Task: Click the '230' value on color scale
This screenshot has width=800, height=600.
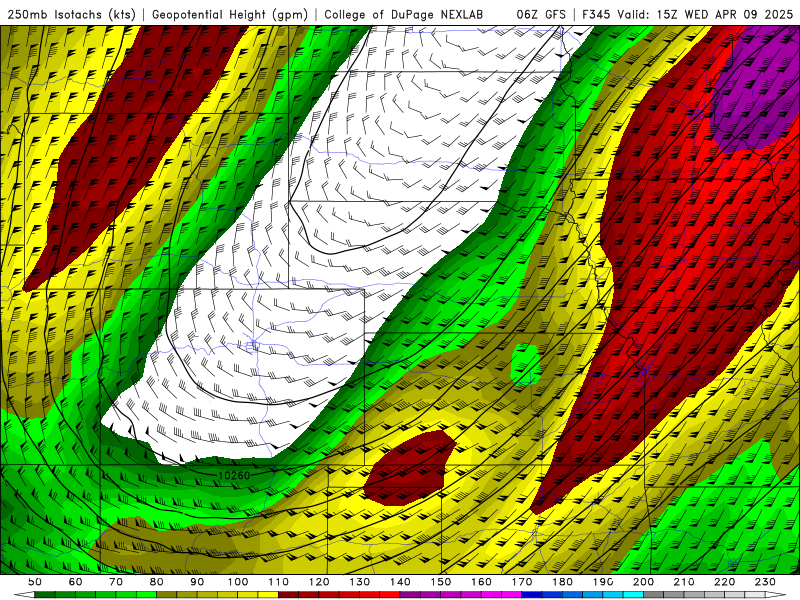Action: click(x=765, y=582)
